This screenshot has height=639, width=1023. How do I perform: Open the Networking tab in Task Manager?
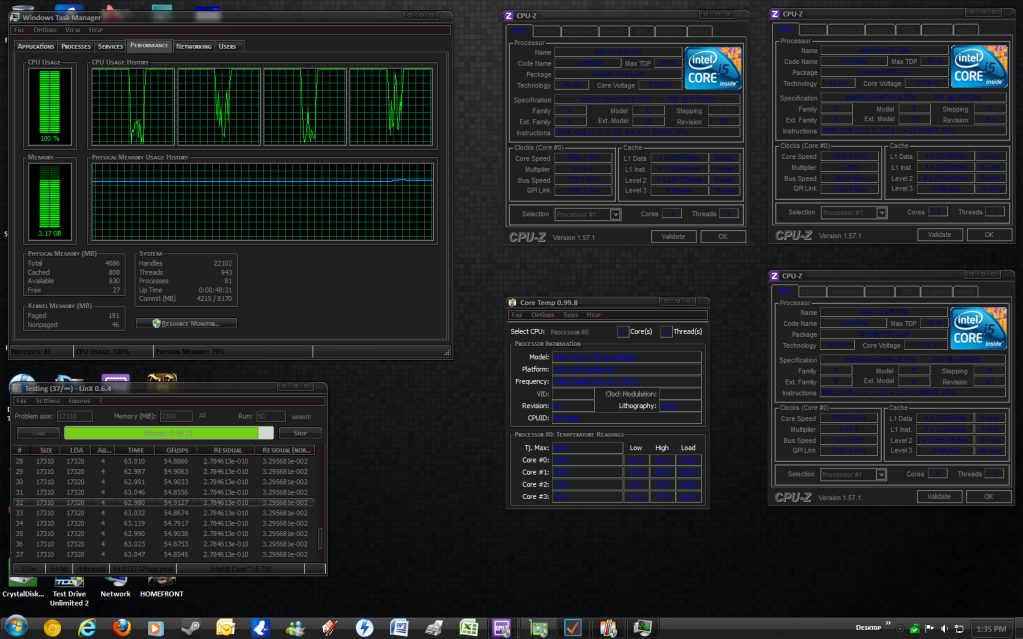point(194,46)
